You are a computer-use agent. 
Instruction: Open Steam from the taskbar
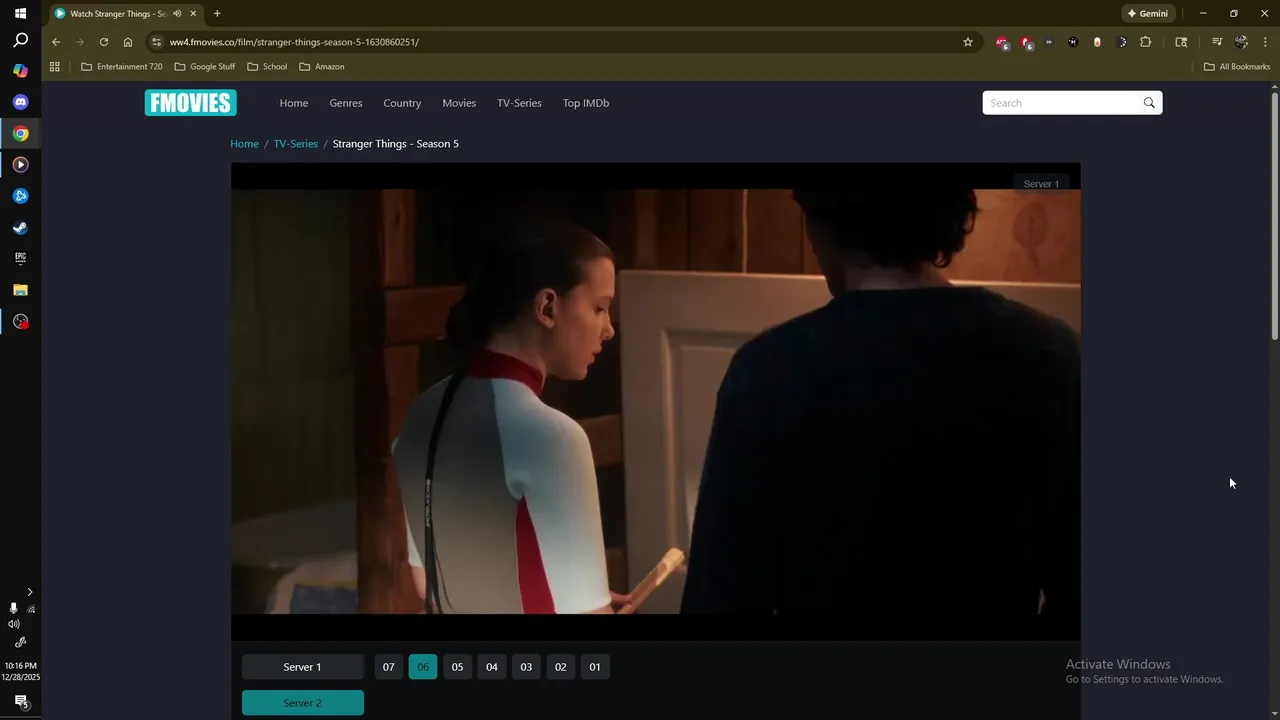(x=20, y=227)
